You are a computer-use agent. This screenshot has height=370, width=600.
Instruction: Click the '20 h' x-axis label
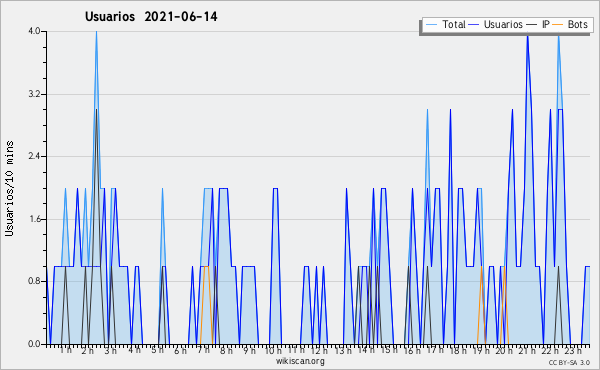coord(504,351)
